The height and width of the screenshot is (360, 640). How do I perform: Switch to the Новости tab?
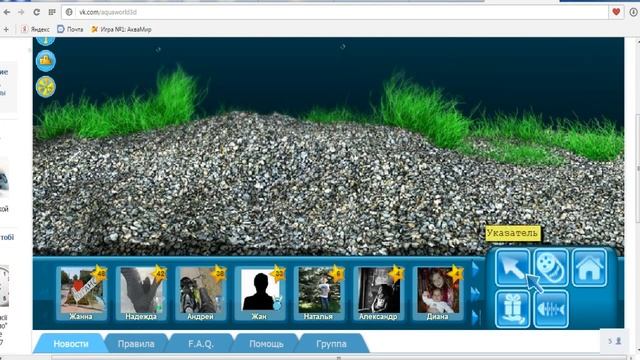click(x=71, y=344)
